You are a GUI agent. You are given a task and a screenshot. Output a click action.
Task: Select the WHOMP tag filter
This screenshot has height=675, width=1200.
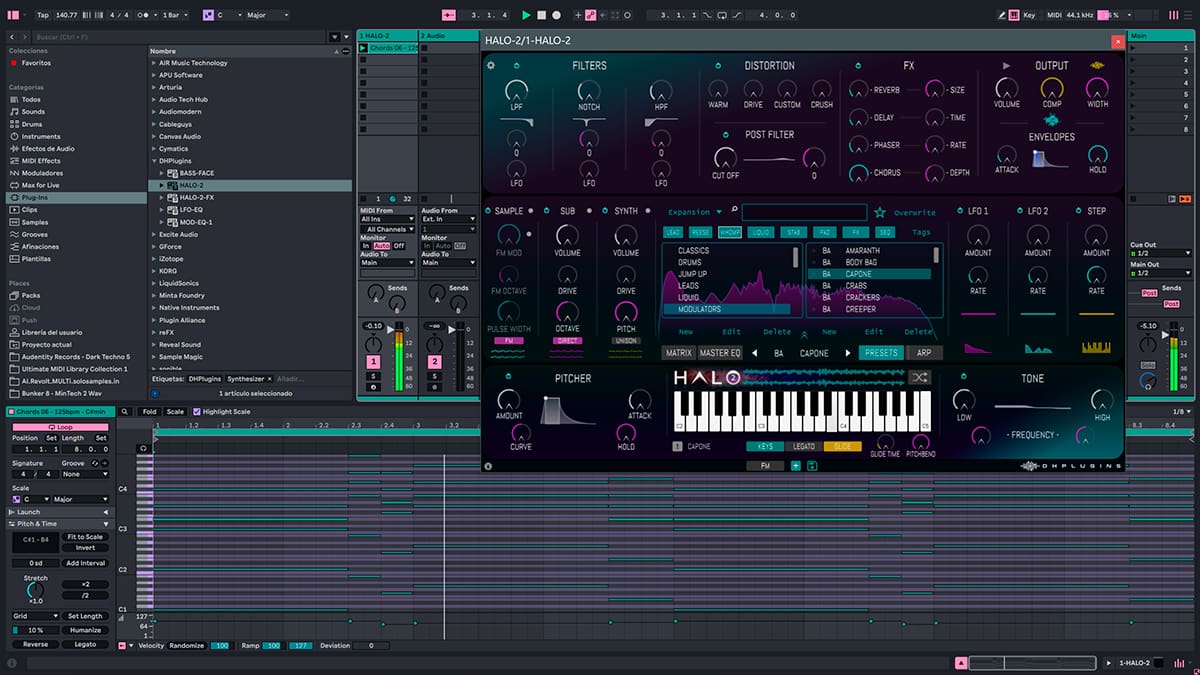click(730, 232)
